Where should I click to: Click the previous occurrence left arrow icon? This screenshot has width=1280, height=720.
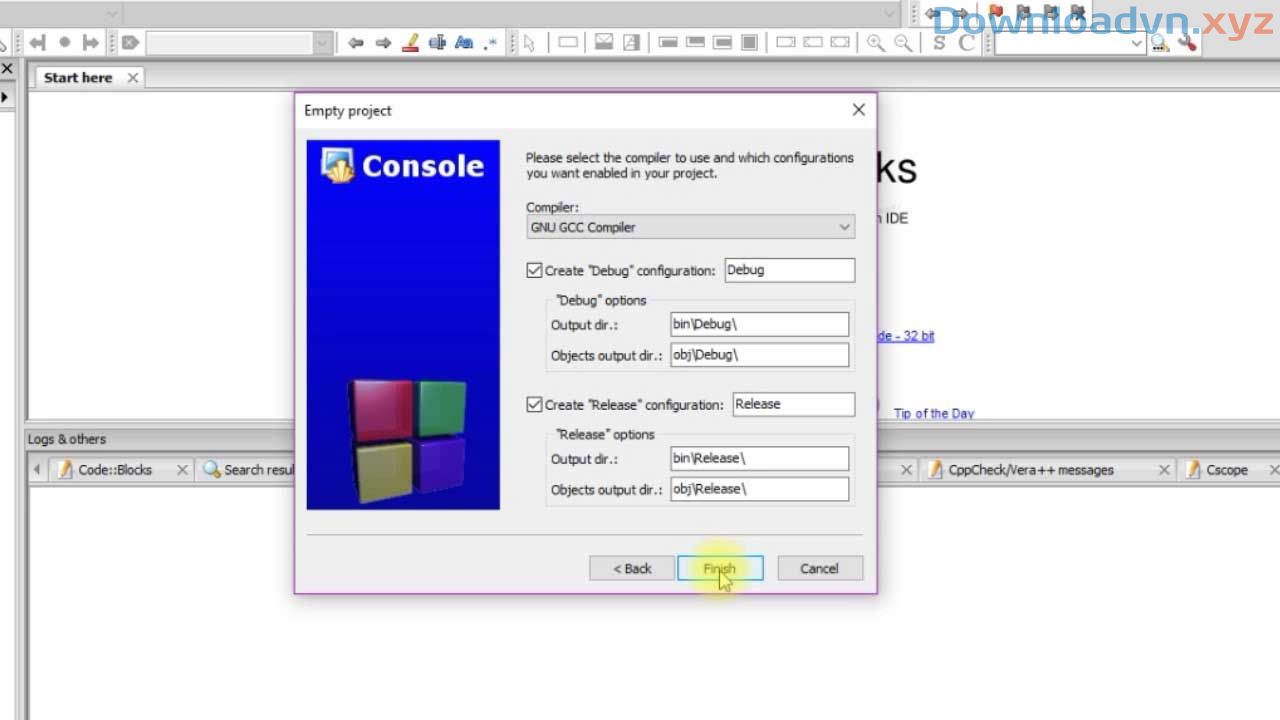[355, 43]
